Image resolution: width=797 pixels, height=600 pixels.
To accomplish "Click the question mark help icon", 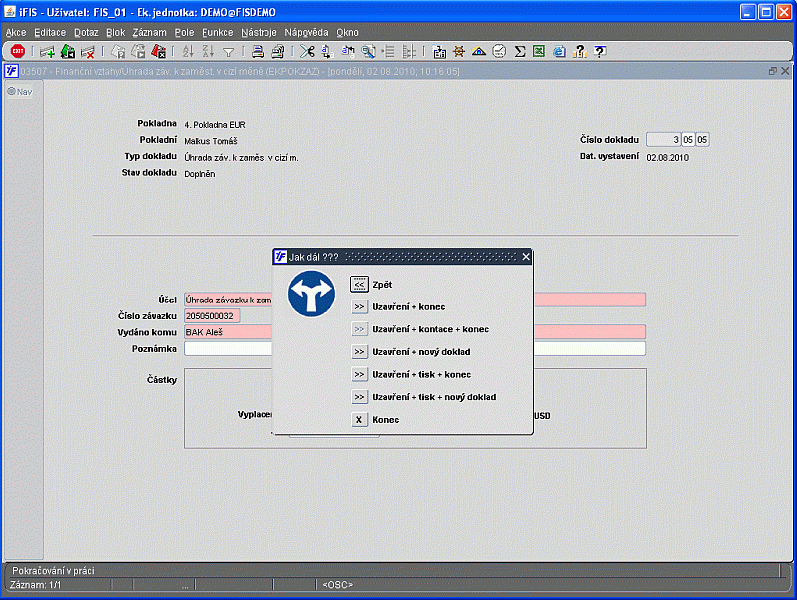I will (599, 51).
